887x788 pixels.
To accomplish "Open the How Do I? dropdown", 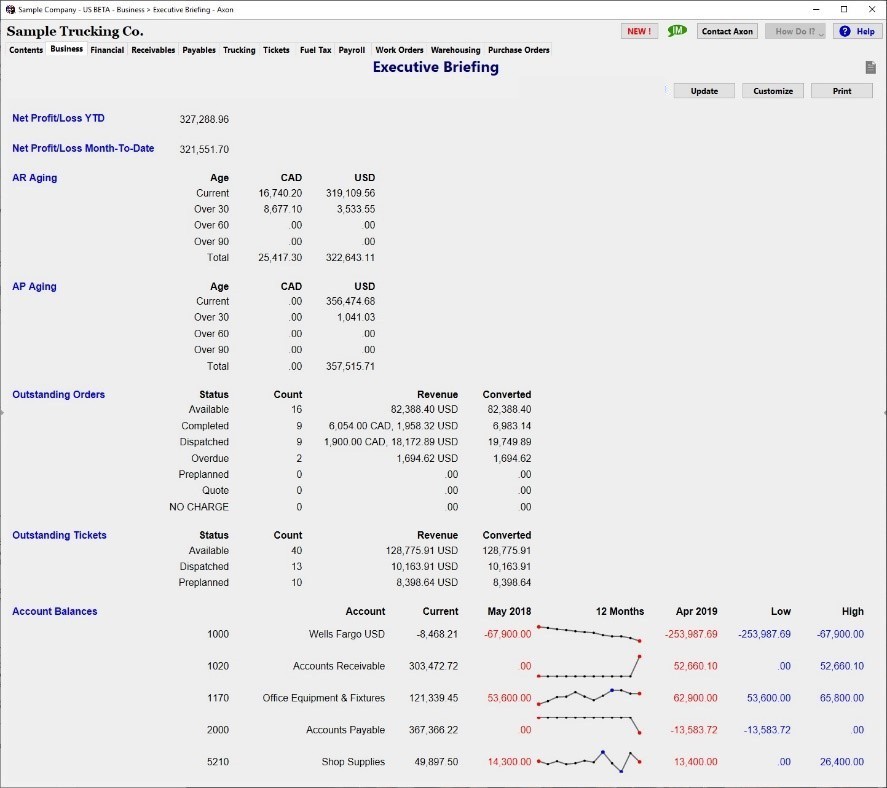I will pos(795,31).
